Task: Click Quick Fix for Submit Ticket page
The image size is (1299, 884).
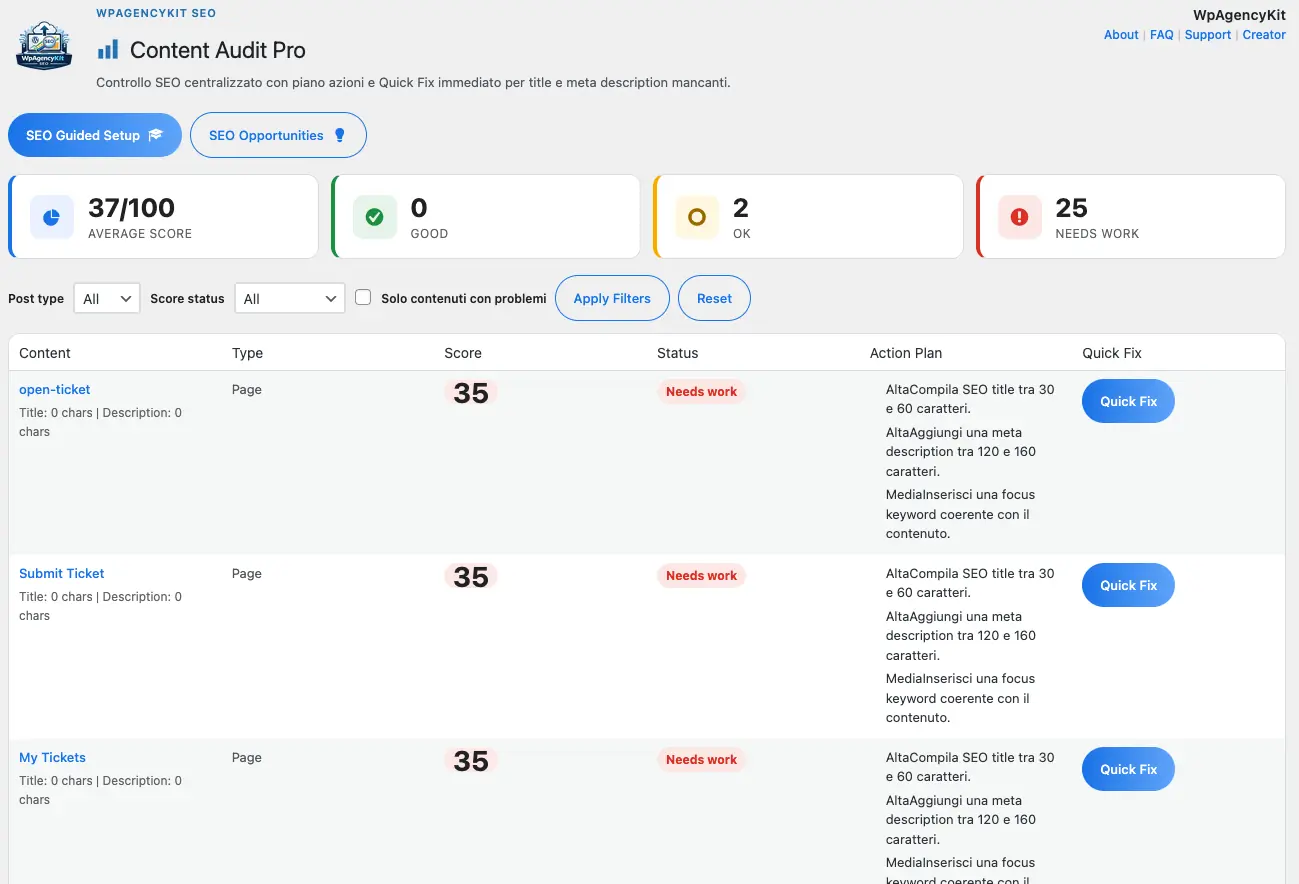Action: click(1128, 585)
